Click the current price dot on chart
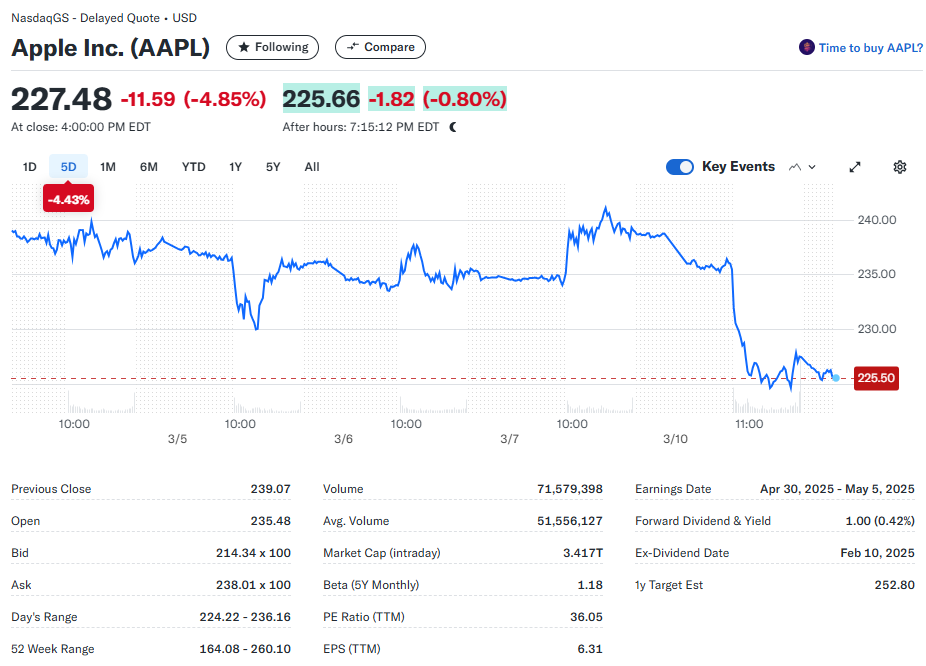Image resolution: width=926 pixels, height=666 pixels. [836, 378]
